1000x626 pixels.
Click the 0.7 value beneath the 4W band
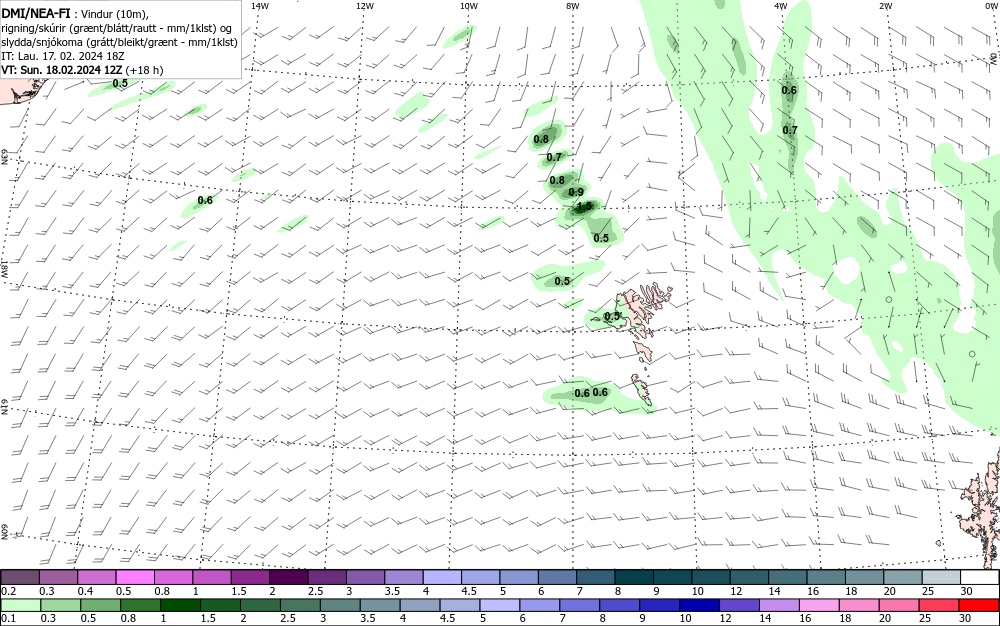pyautogui.click(x=790, y=130)
